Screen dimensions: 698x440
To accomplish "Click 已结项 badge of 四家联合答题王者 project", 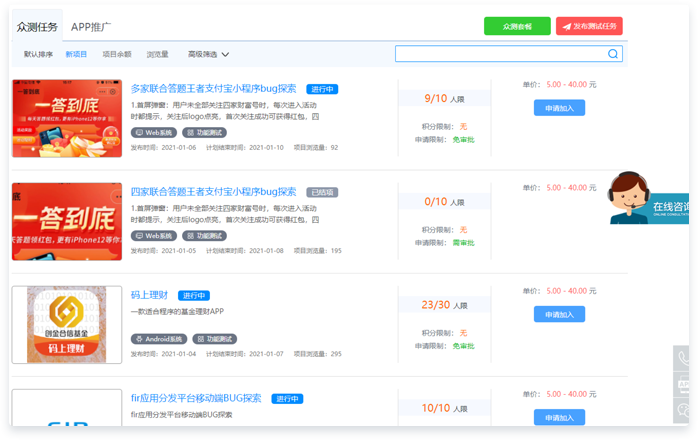I will click(x=322, y=192).
